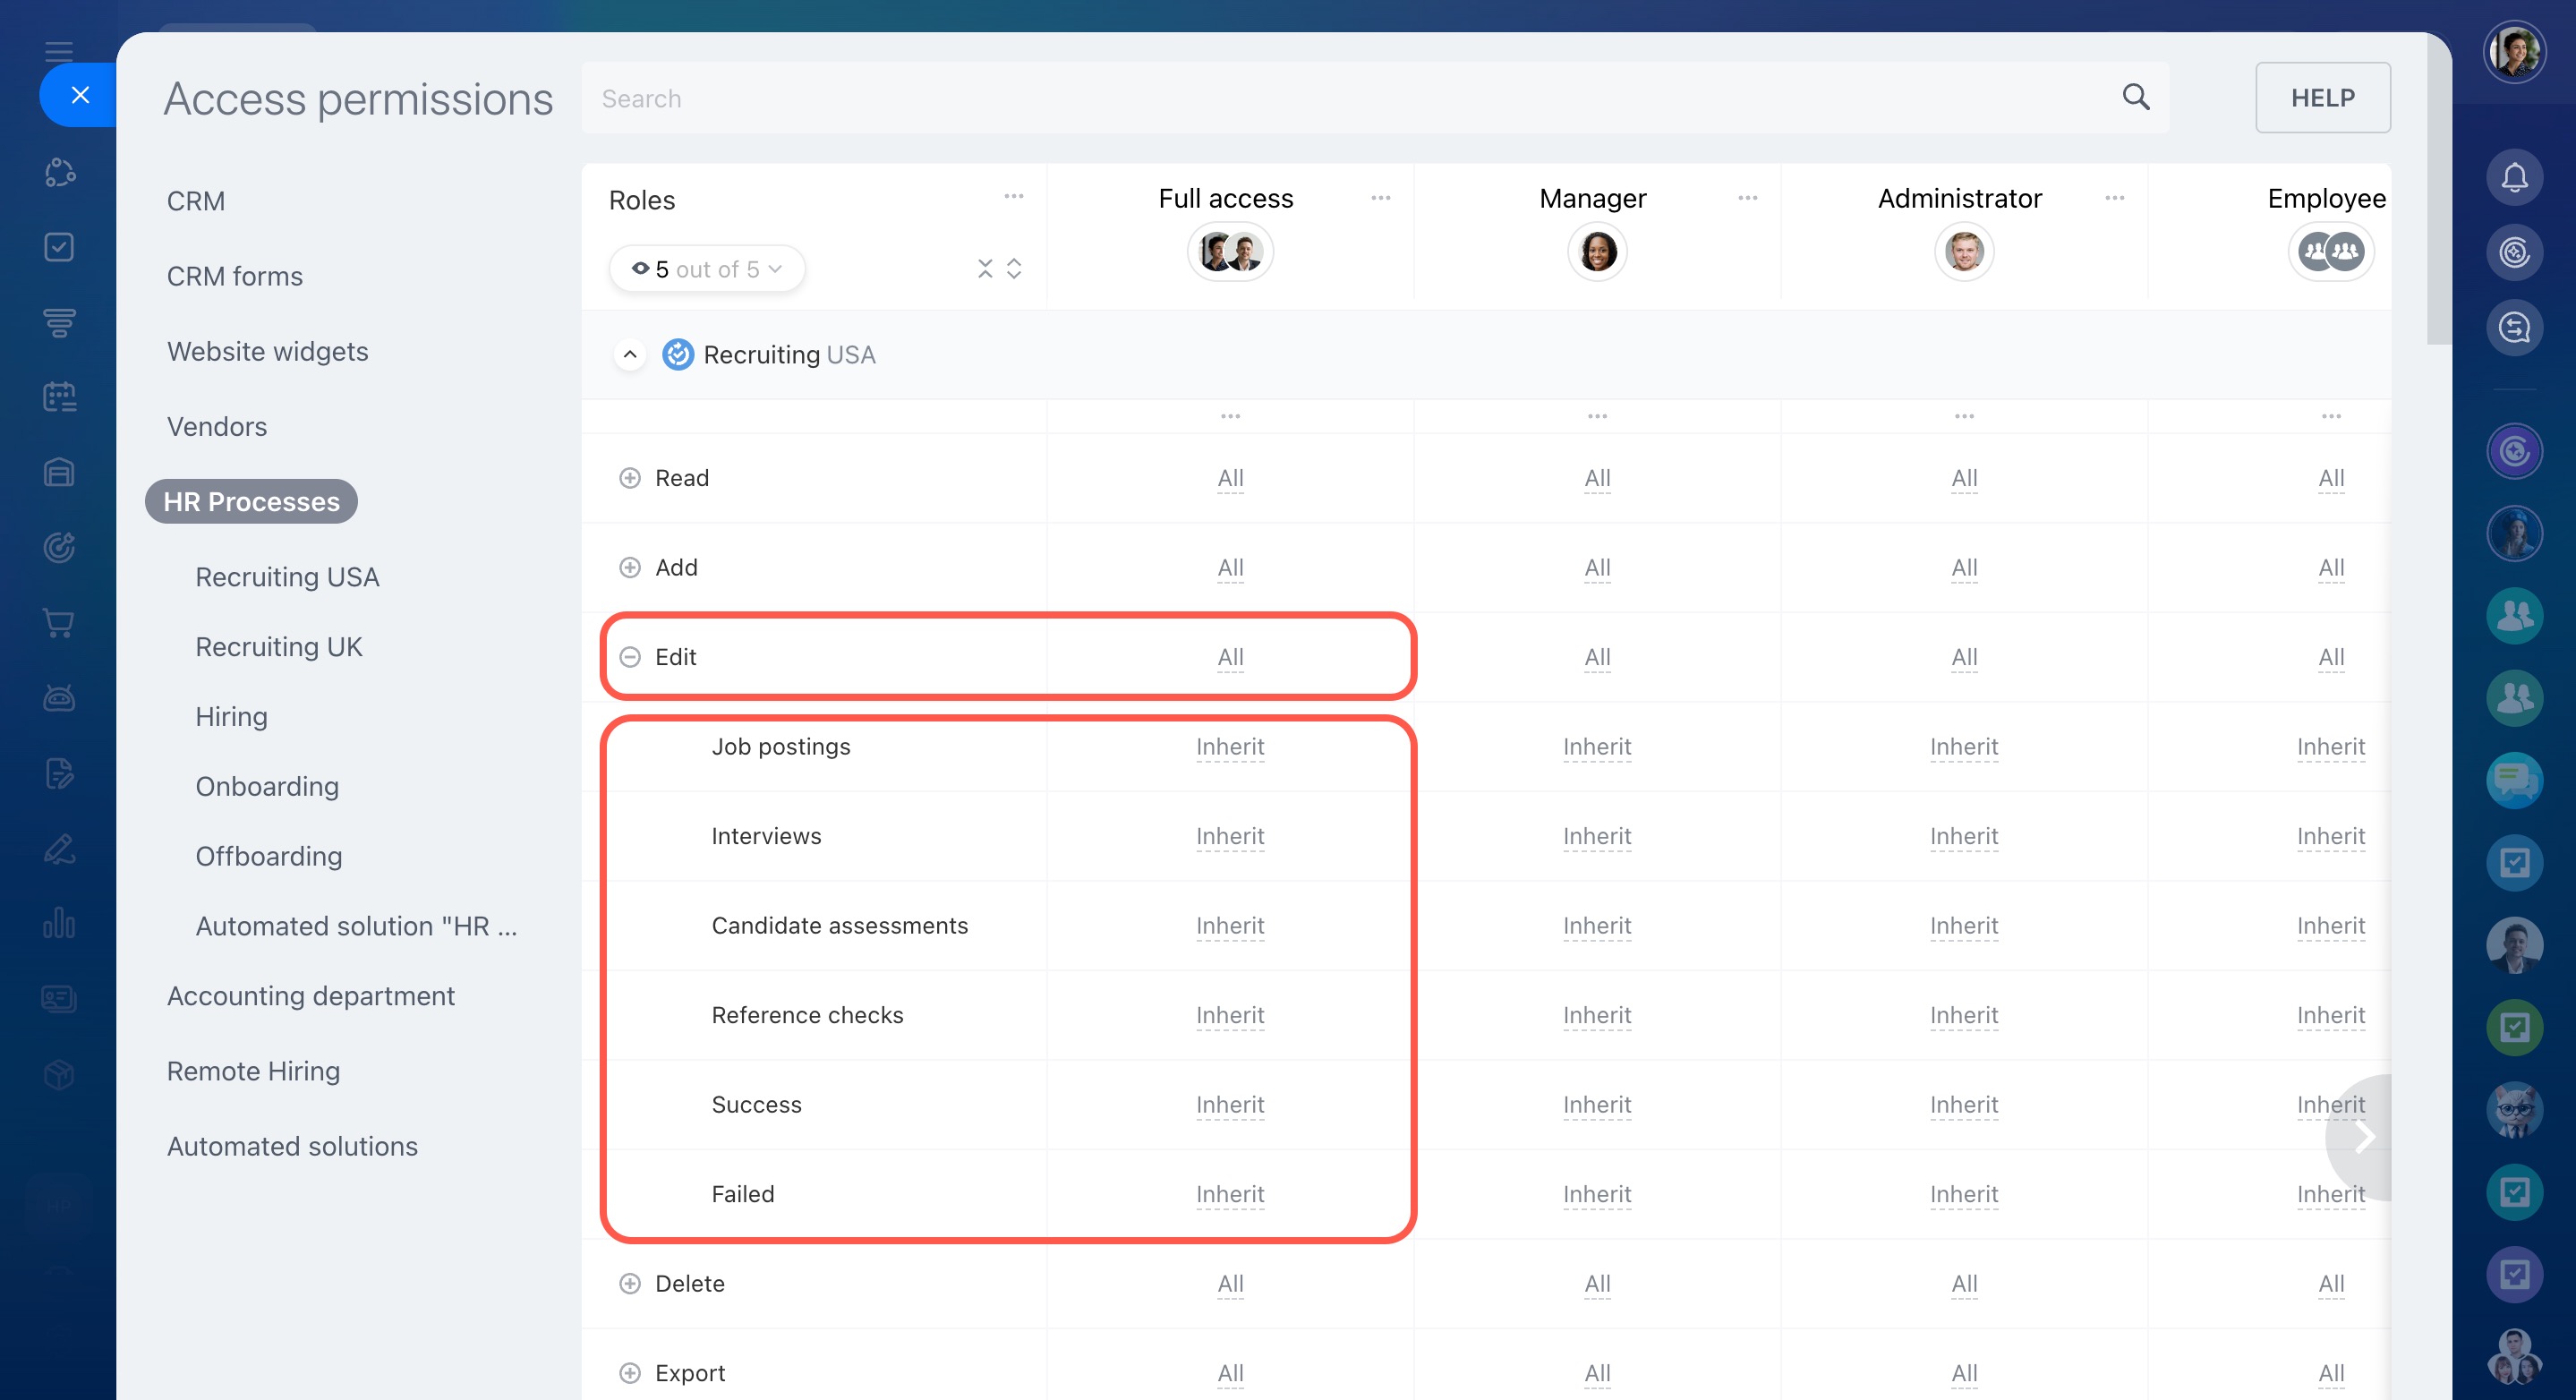Click the search magnifier icon
Image resolution: width=2576 pixels, height=1400 pixels.
click(x=2135, y=97)
